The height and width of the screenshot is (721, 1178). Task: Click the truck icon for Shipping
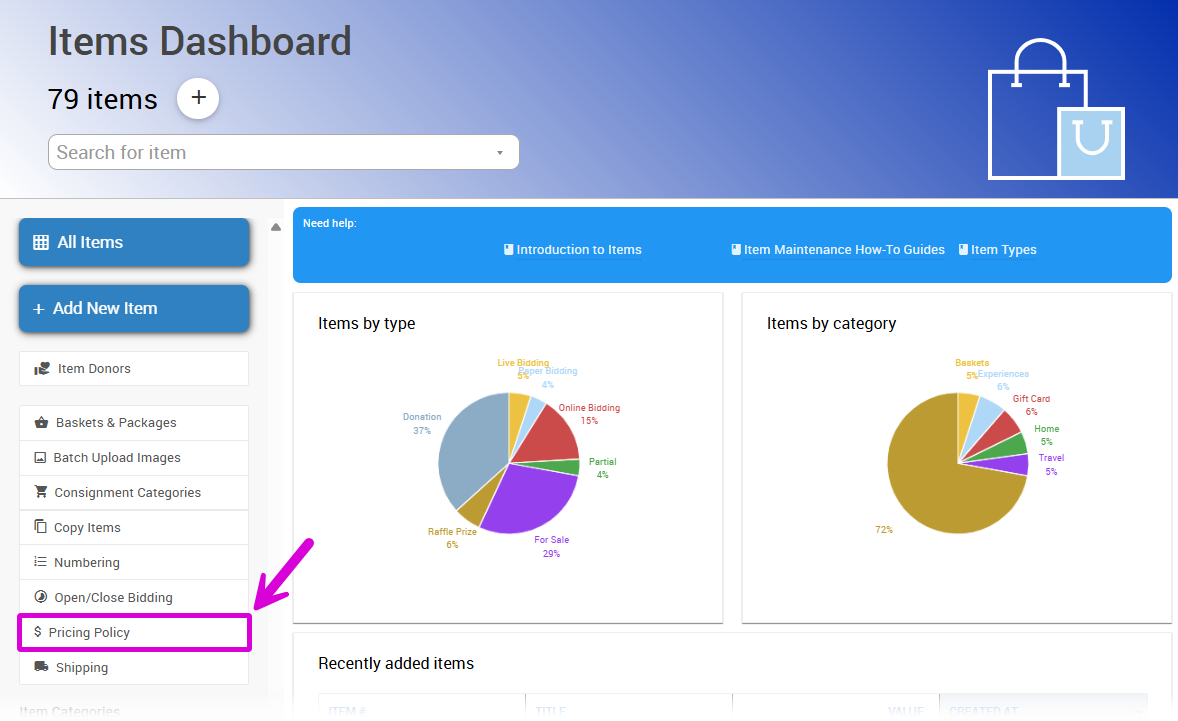point(41,667)
